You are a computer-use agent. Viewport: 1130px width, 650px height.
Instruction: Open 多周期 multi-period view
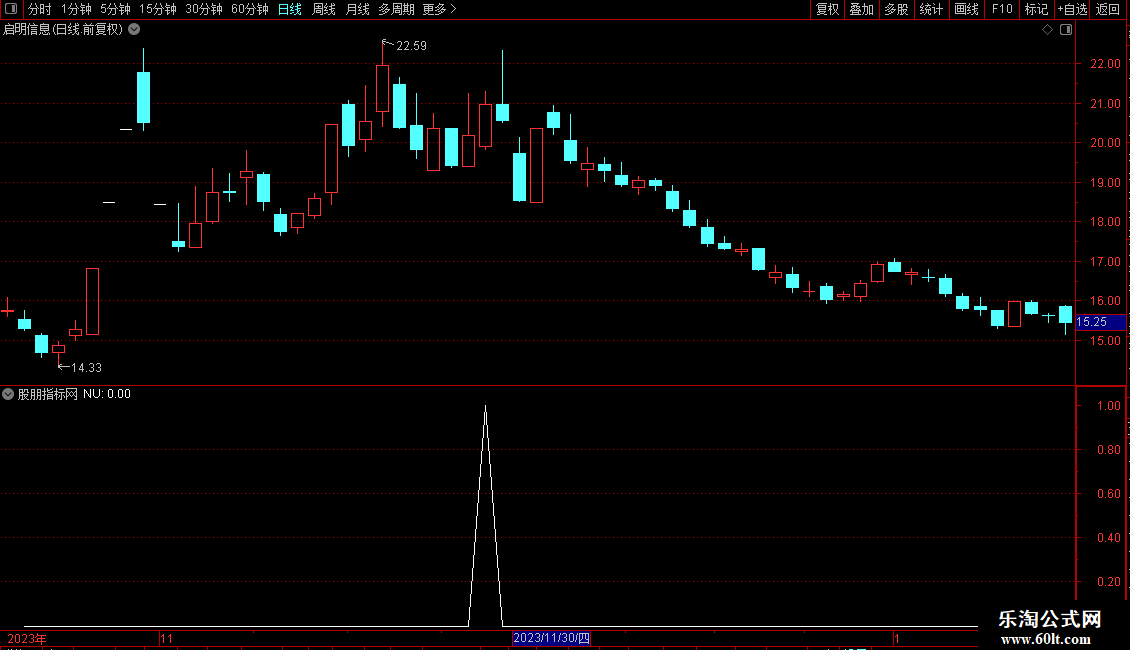click(x=396, y=9)
